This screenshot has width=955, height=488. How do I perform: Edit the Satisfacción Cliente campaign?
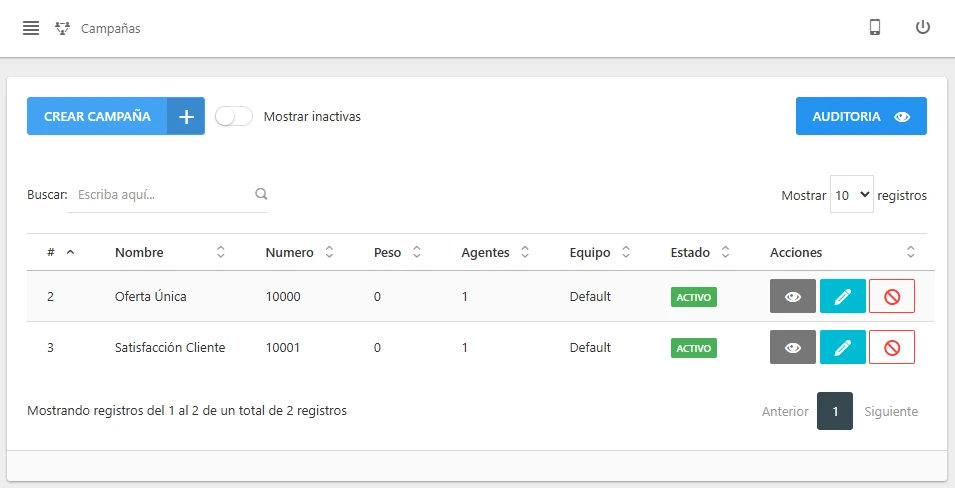tap(842, 347)
